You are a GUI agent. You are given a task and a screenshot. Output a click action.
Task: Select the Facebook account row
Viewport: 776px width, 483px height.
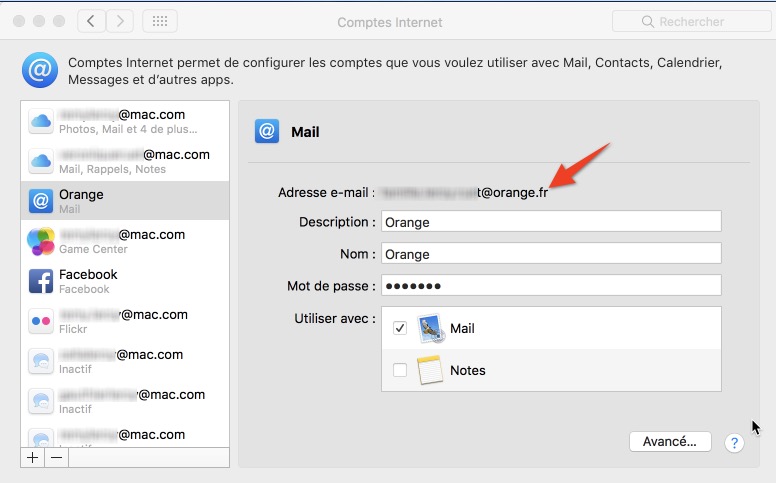tap(125, 281)
